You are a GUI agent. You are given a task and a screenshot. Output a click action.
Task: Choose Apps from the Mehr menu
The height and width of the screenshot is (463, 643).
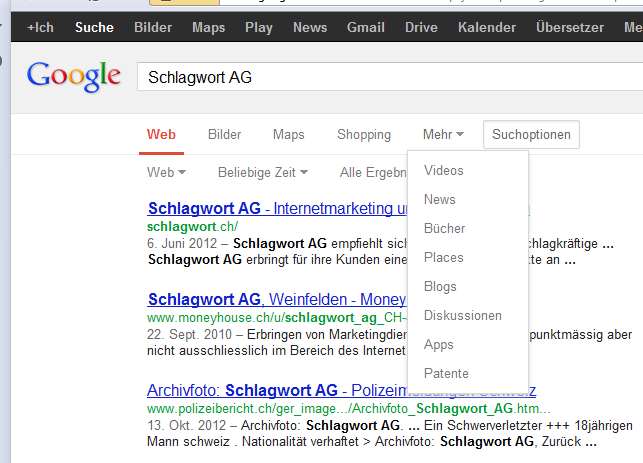pyautogui.click(x=439, y=345)
